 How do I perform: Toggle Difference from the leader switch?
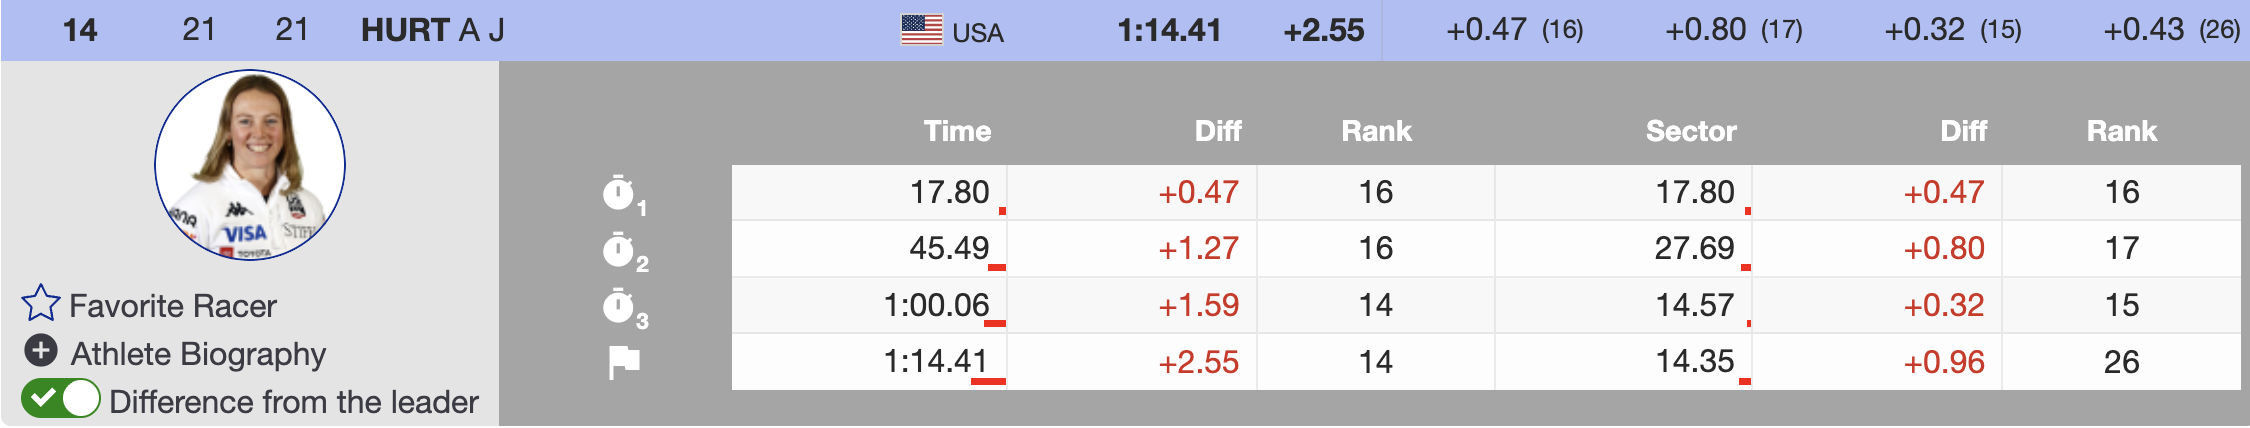tap(61, 399)
